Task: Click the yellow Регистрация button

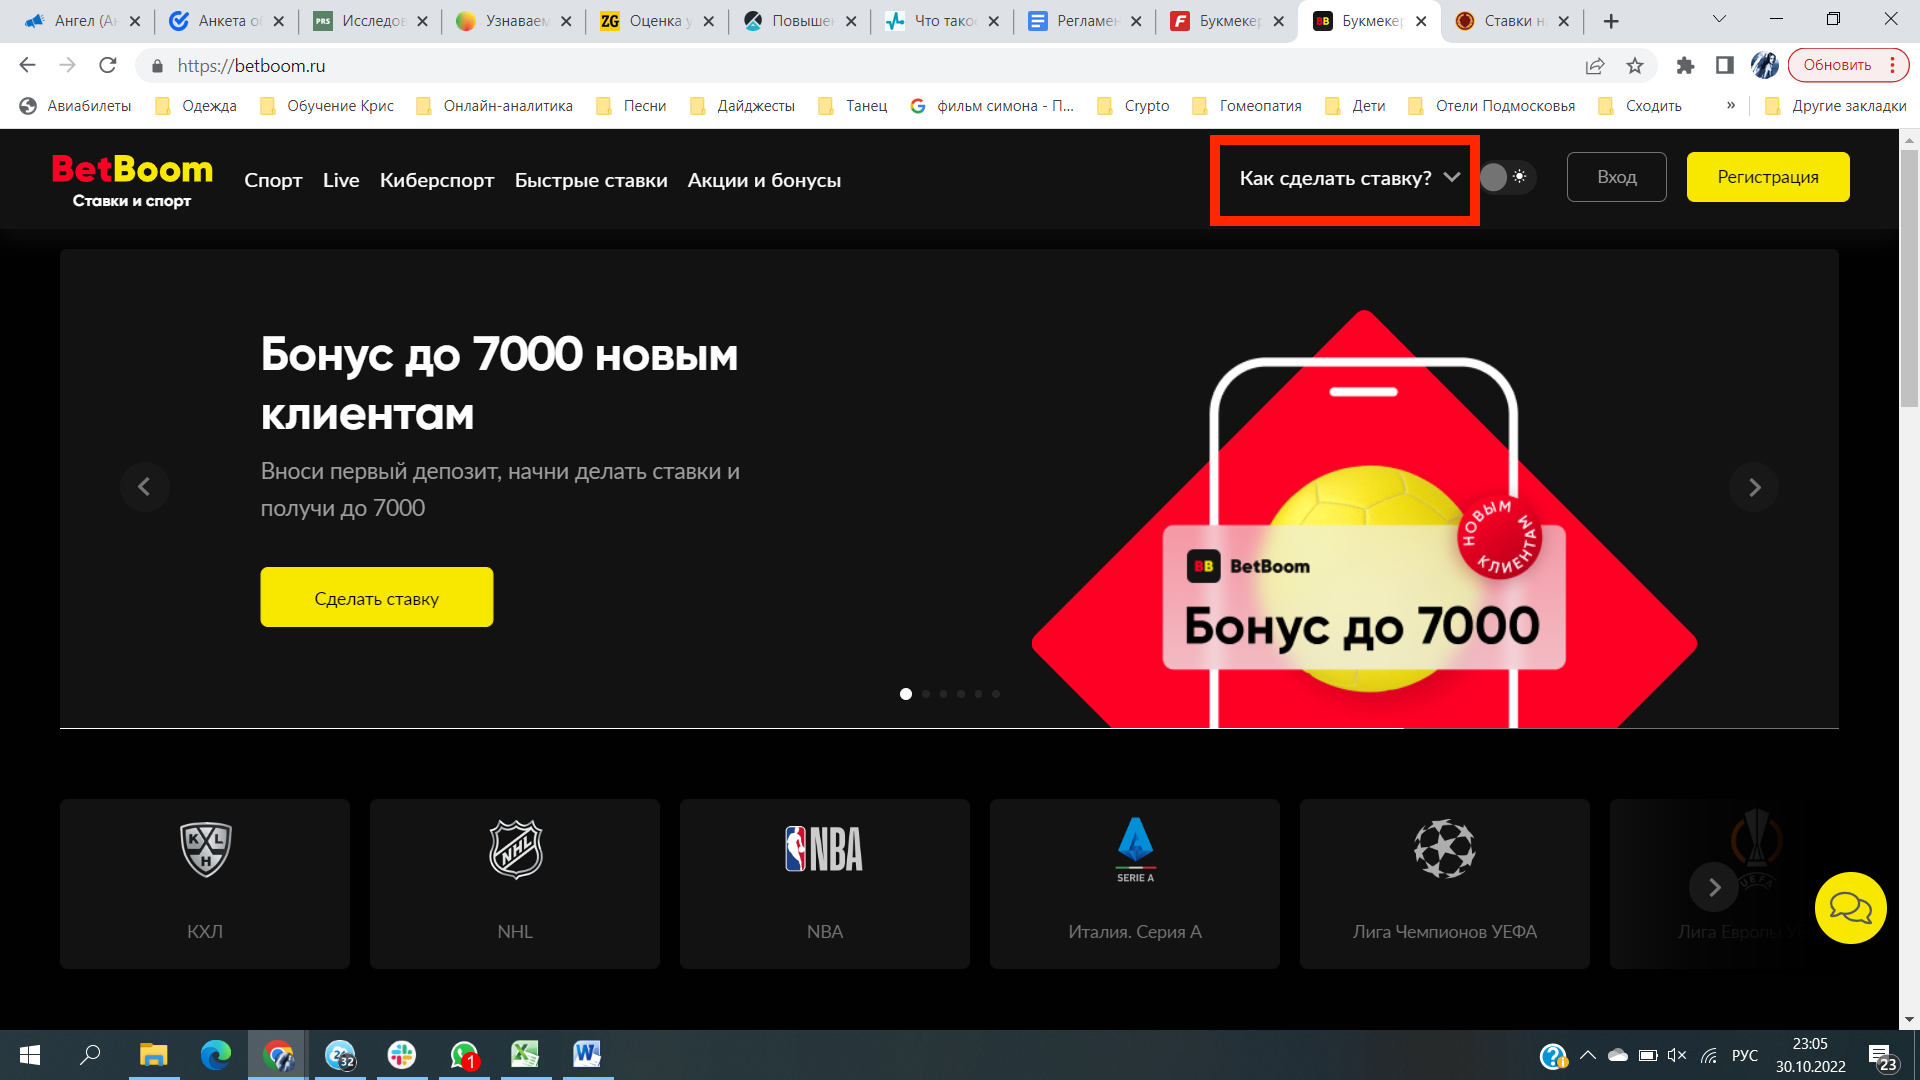Action: coord(1768,177)
